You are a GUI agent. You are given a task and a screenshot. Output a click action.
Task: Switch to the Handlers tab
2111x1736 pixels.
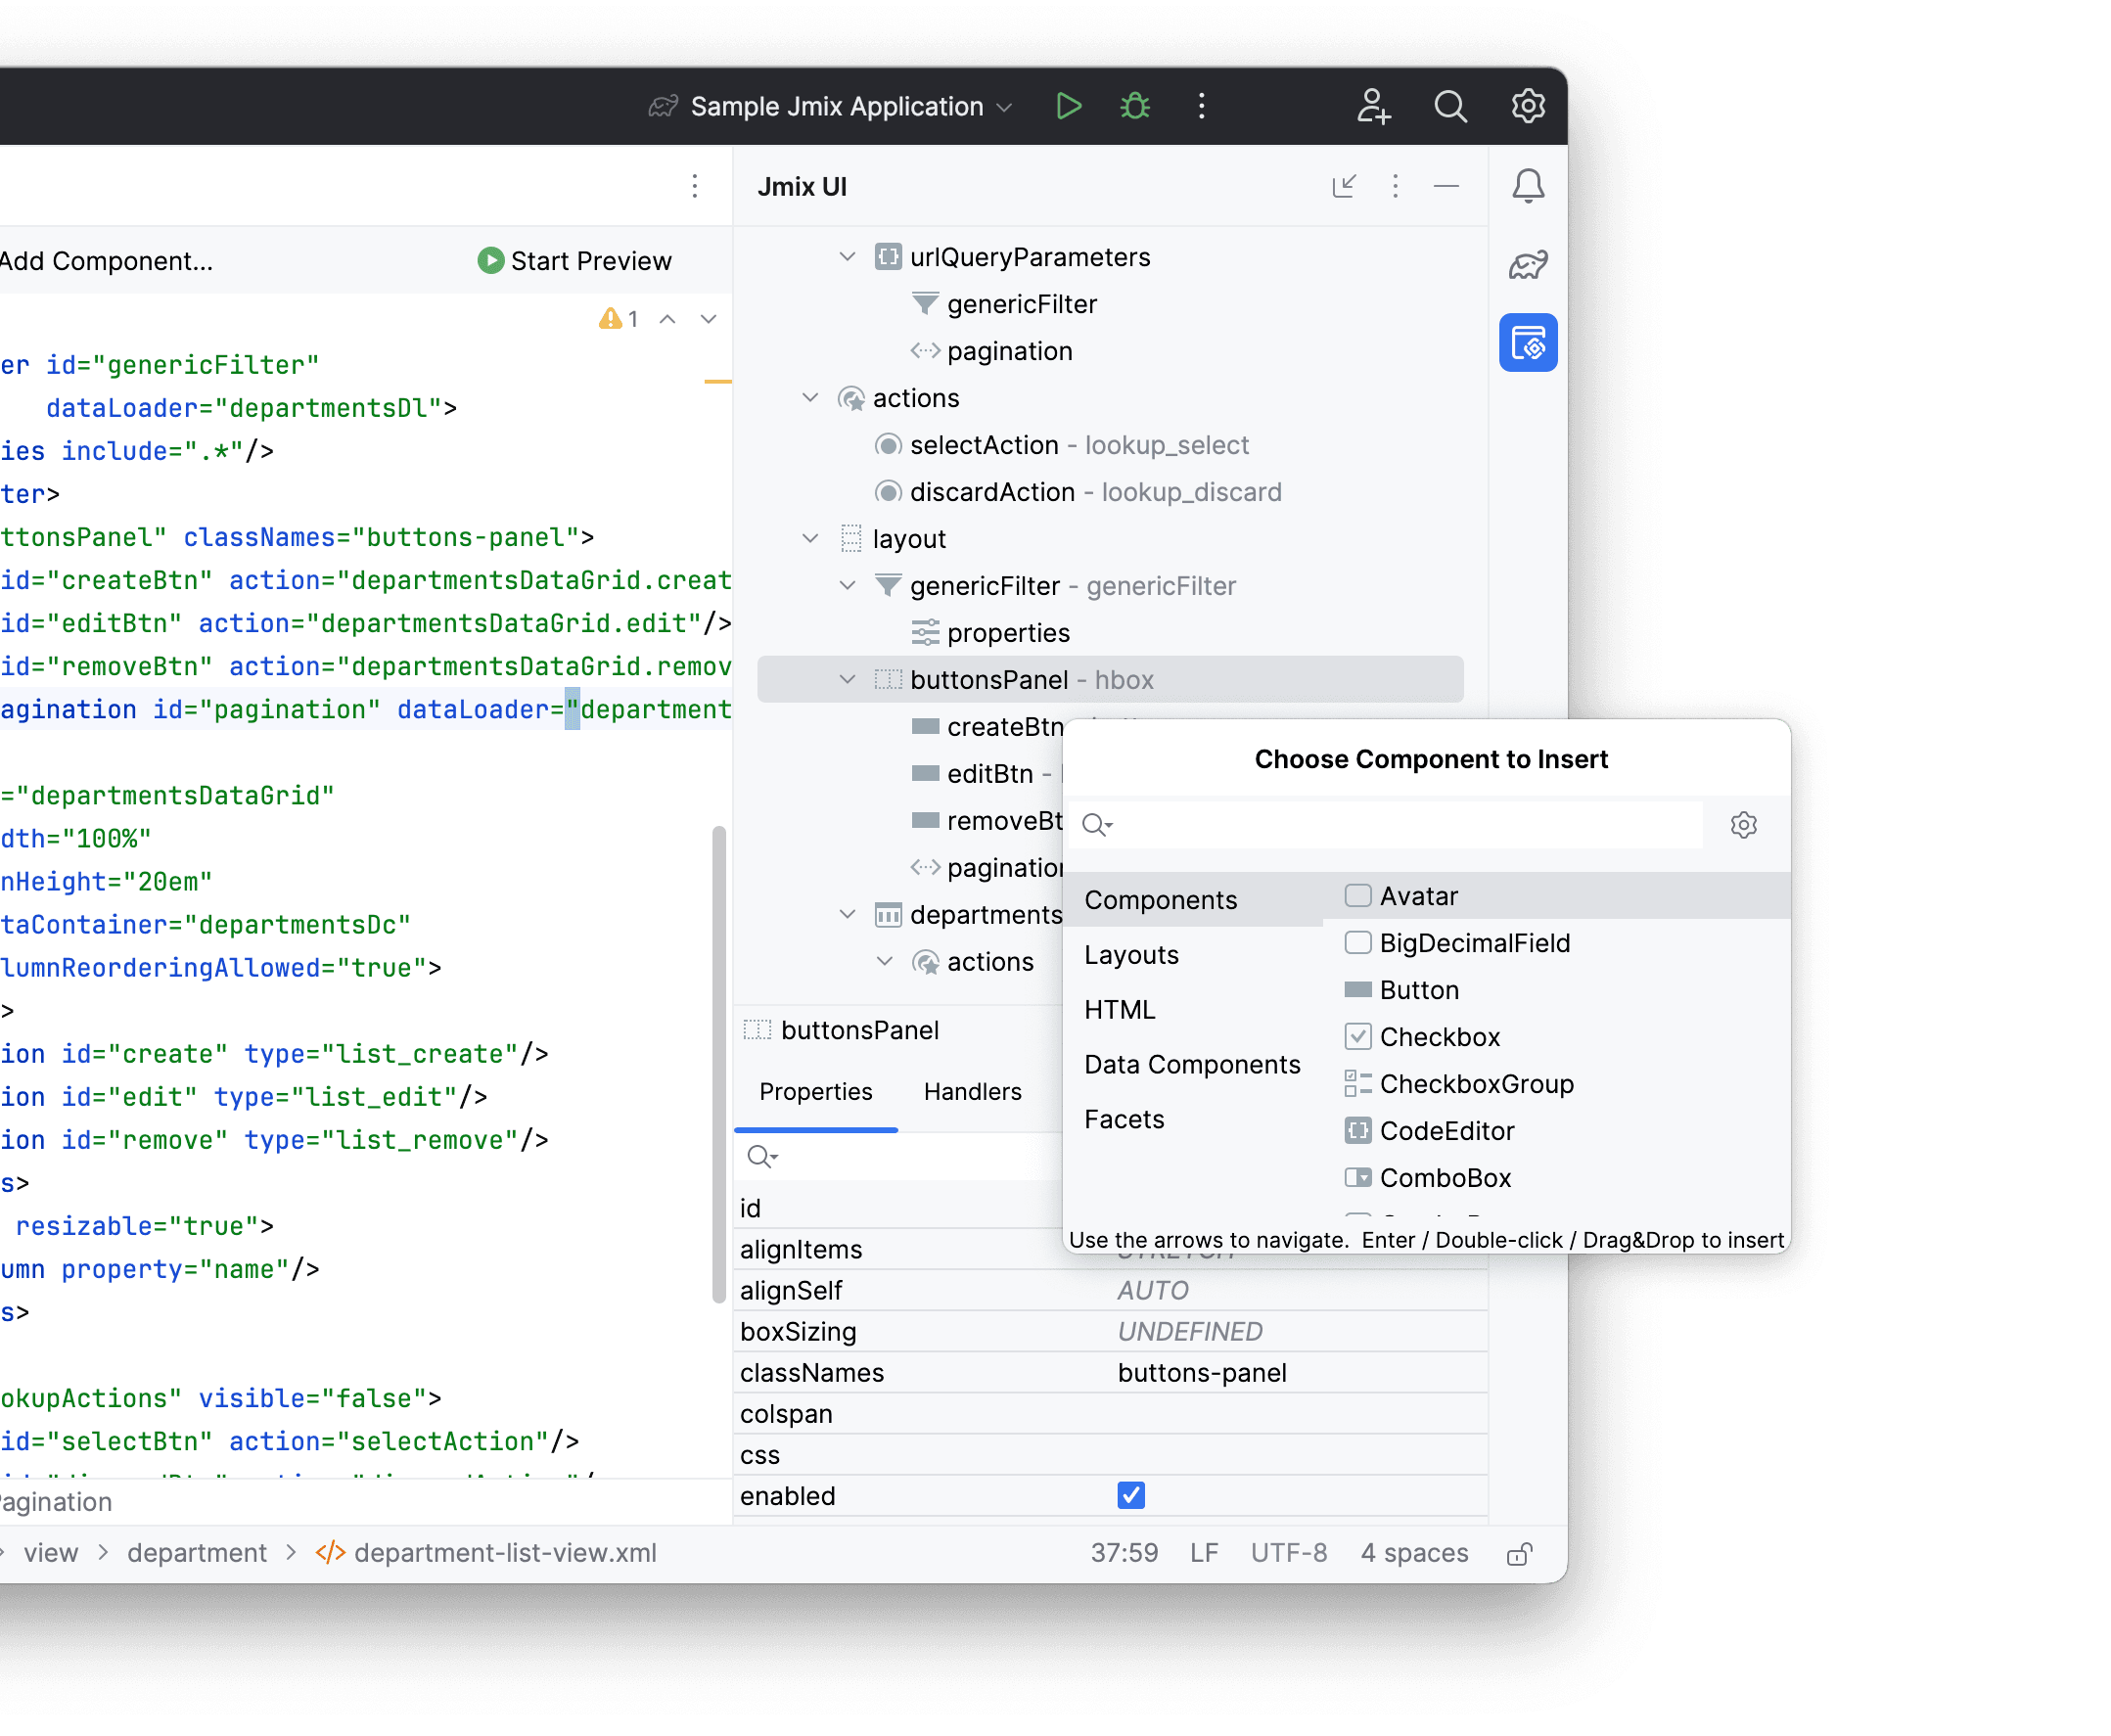[x=972, y=1092]
